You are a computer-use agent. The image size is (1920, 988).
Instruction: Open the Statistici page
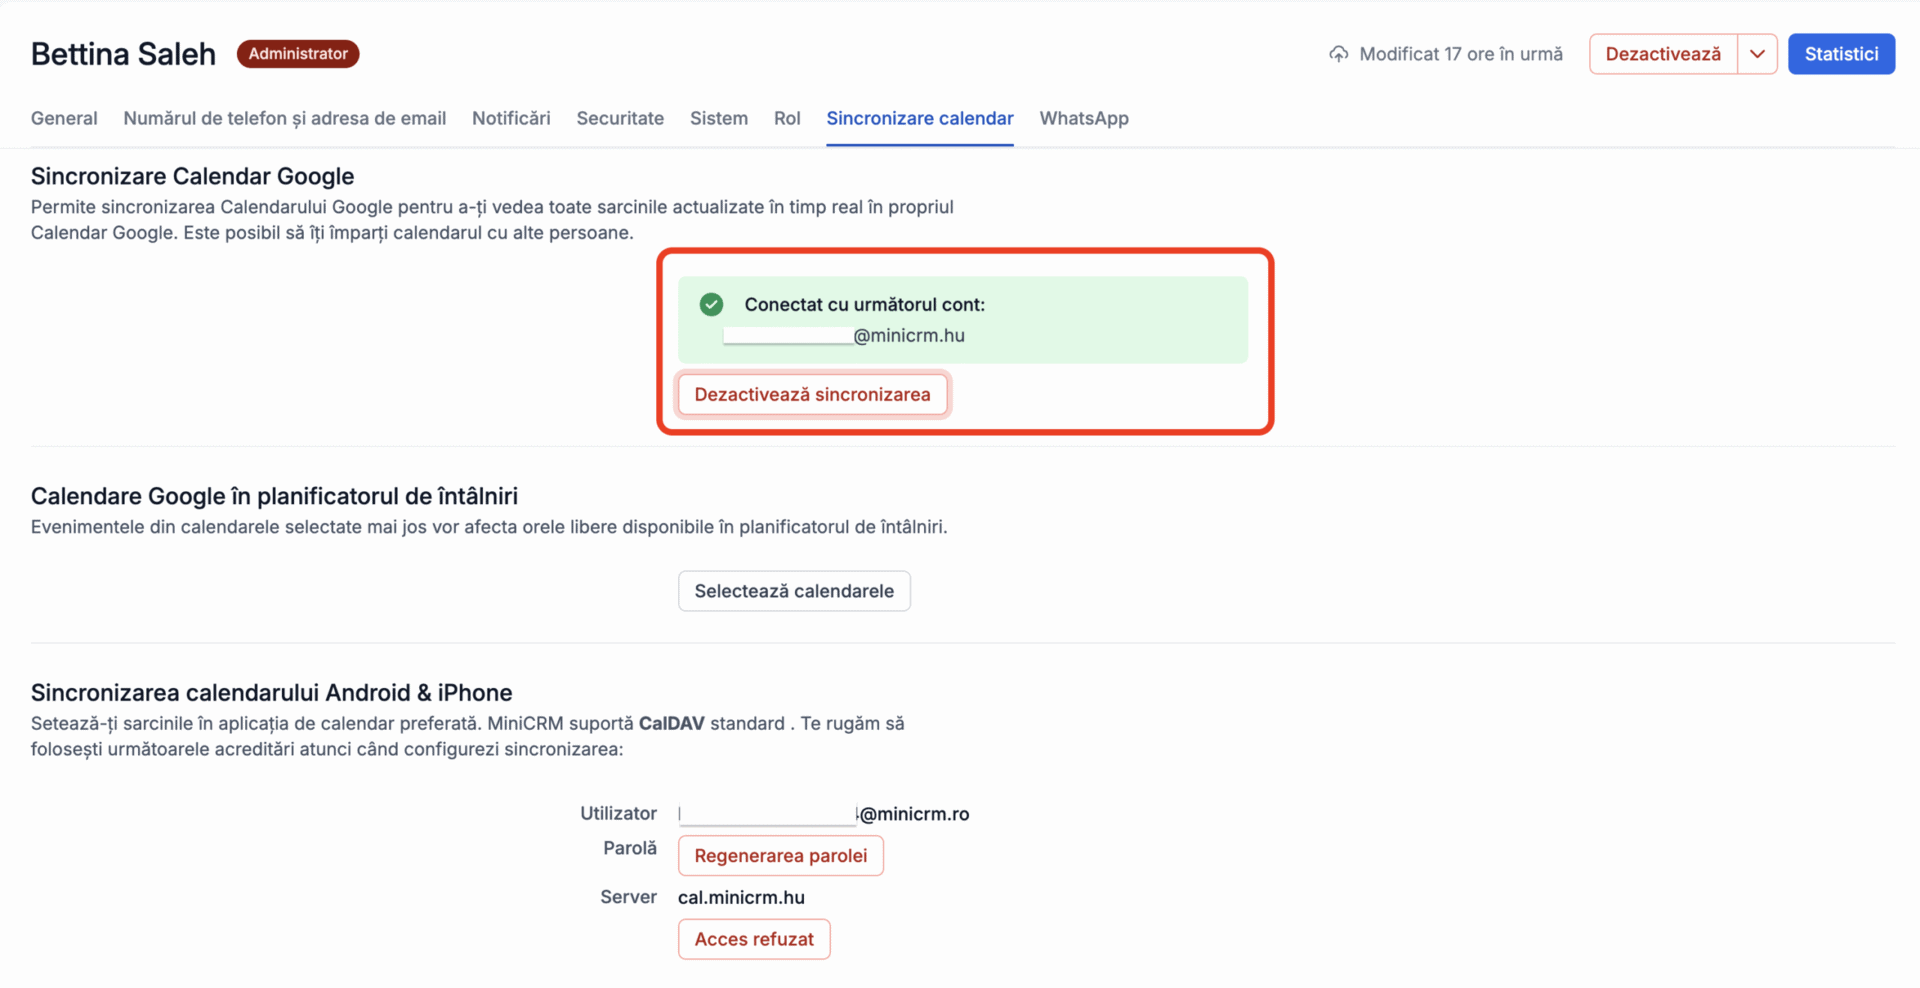pyautogui.click(x=1841, y=54)
